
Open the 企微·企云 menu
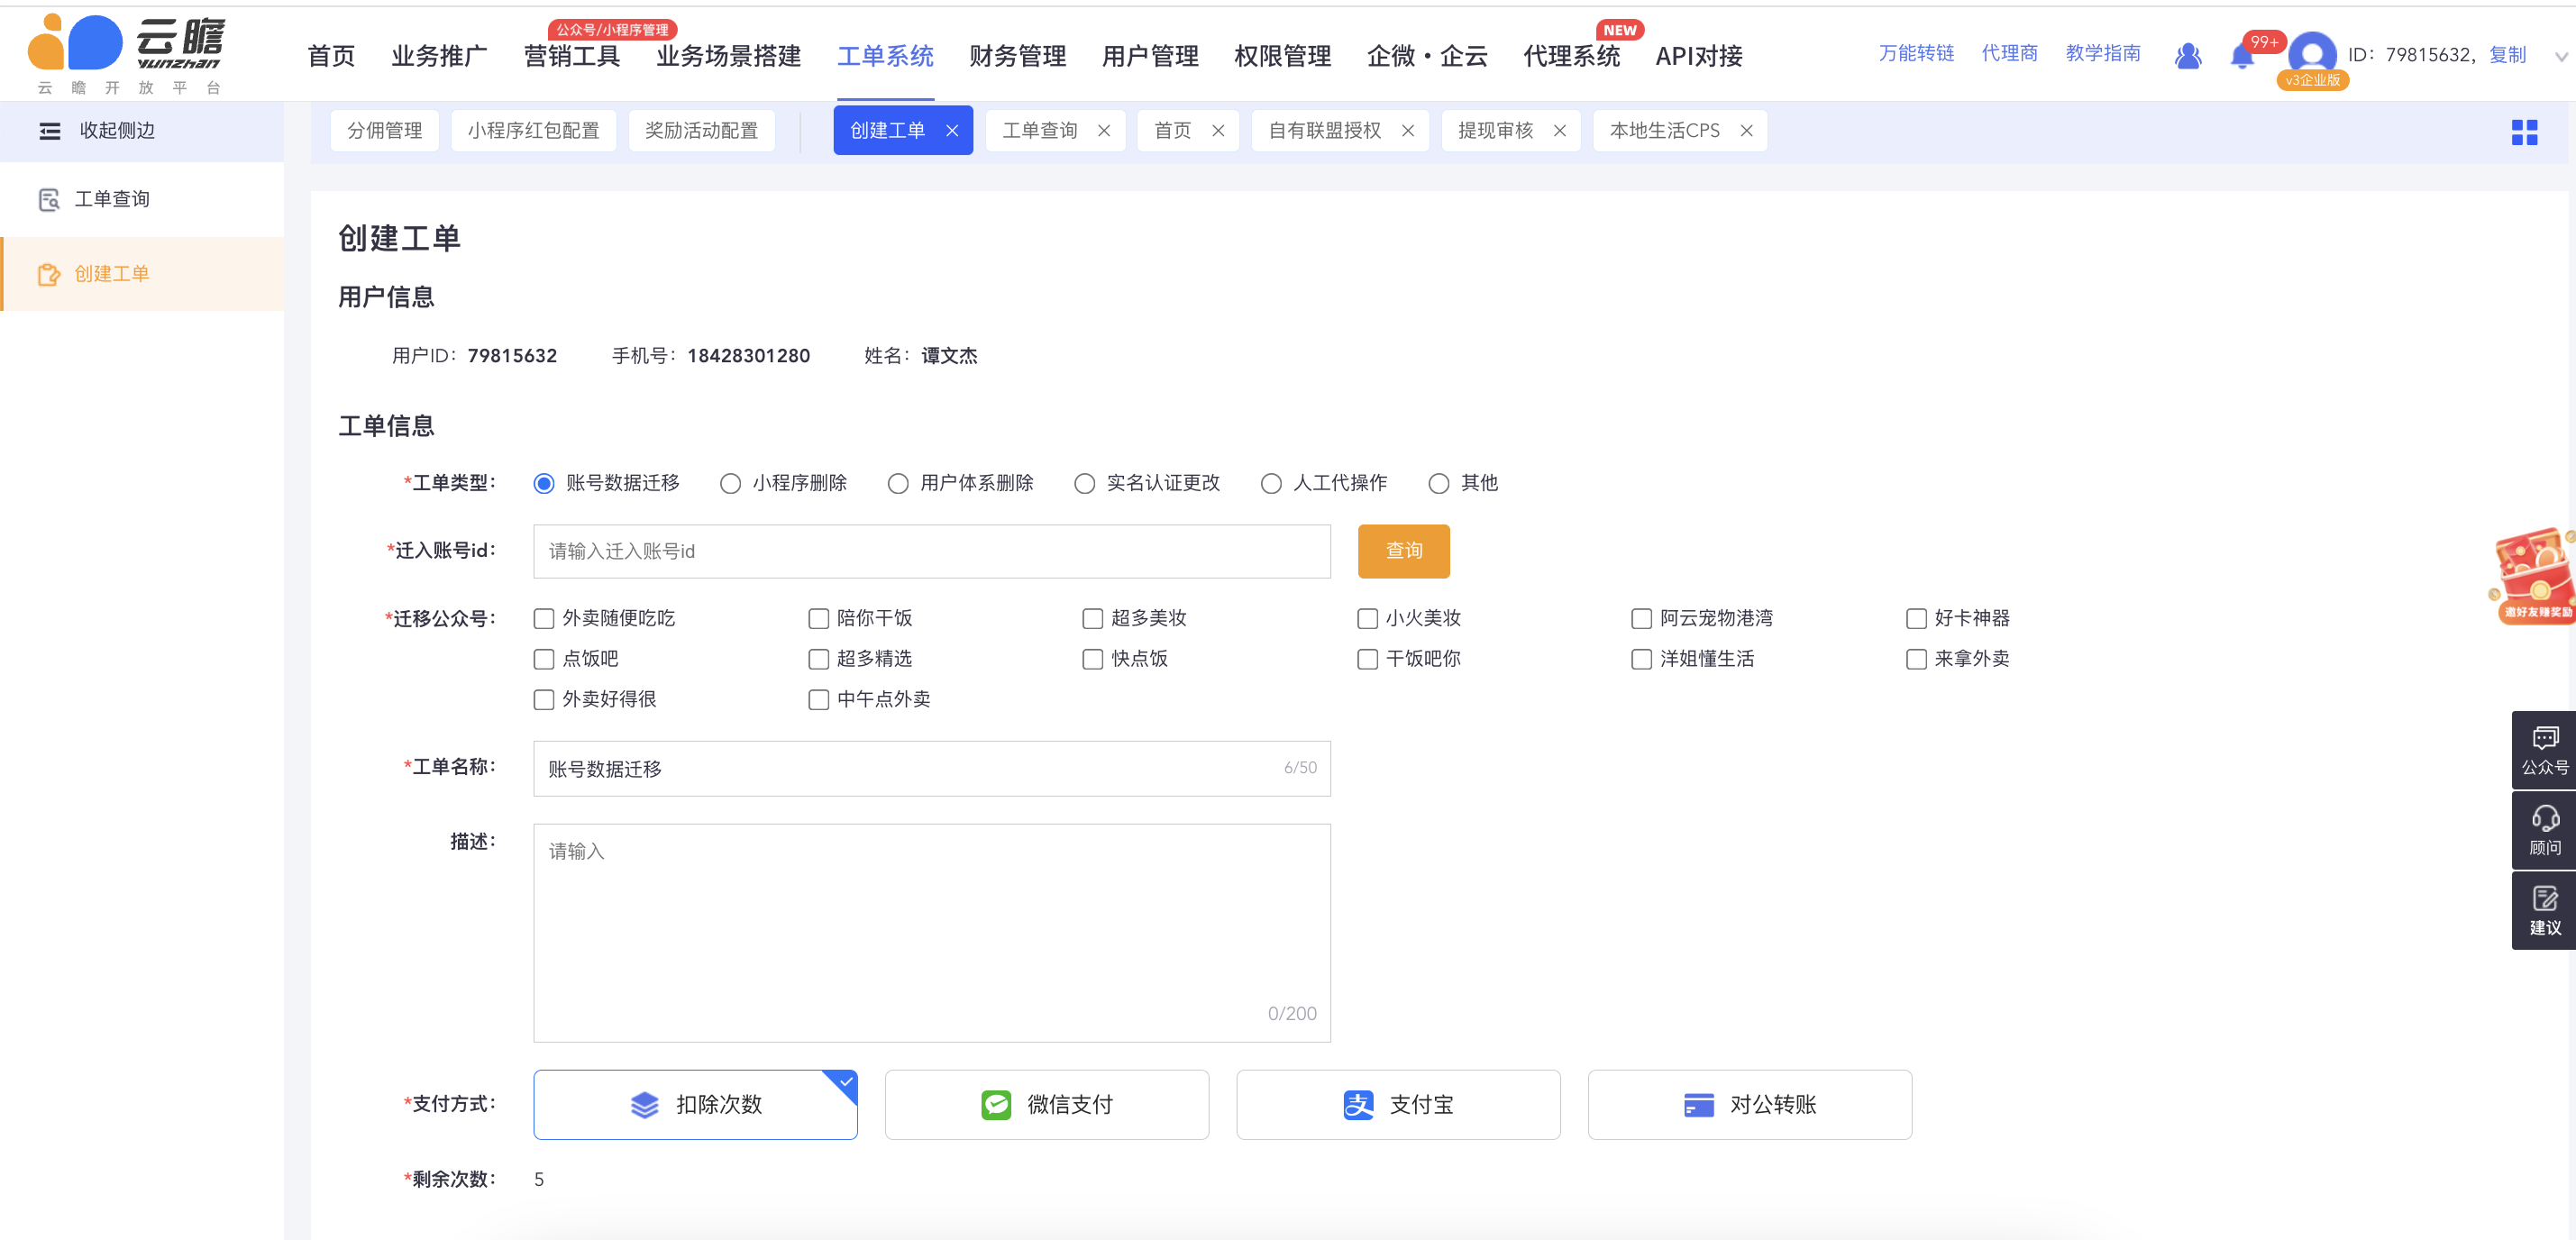(x=1427, y=57)
